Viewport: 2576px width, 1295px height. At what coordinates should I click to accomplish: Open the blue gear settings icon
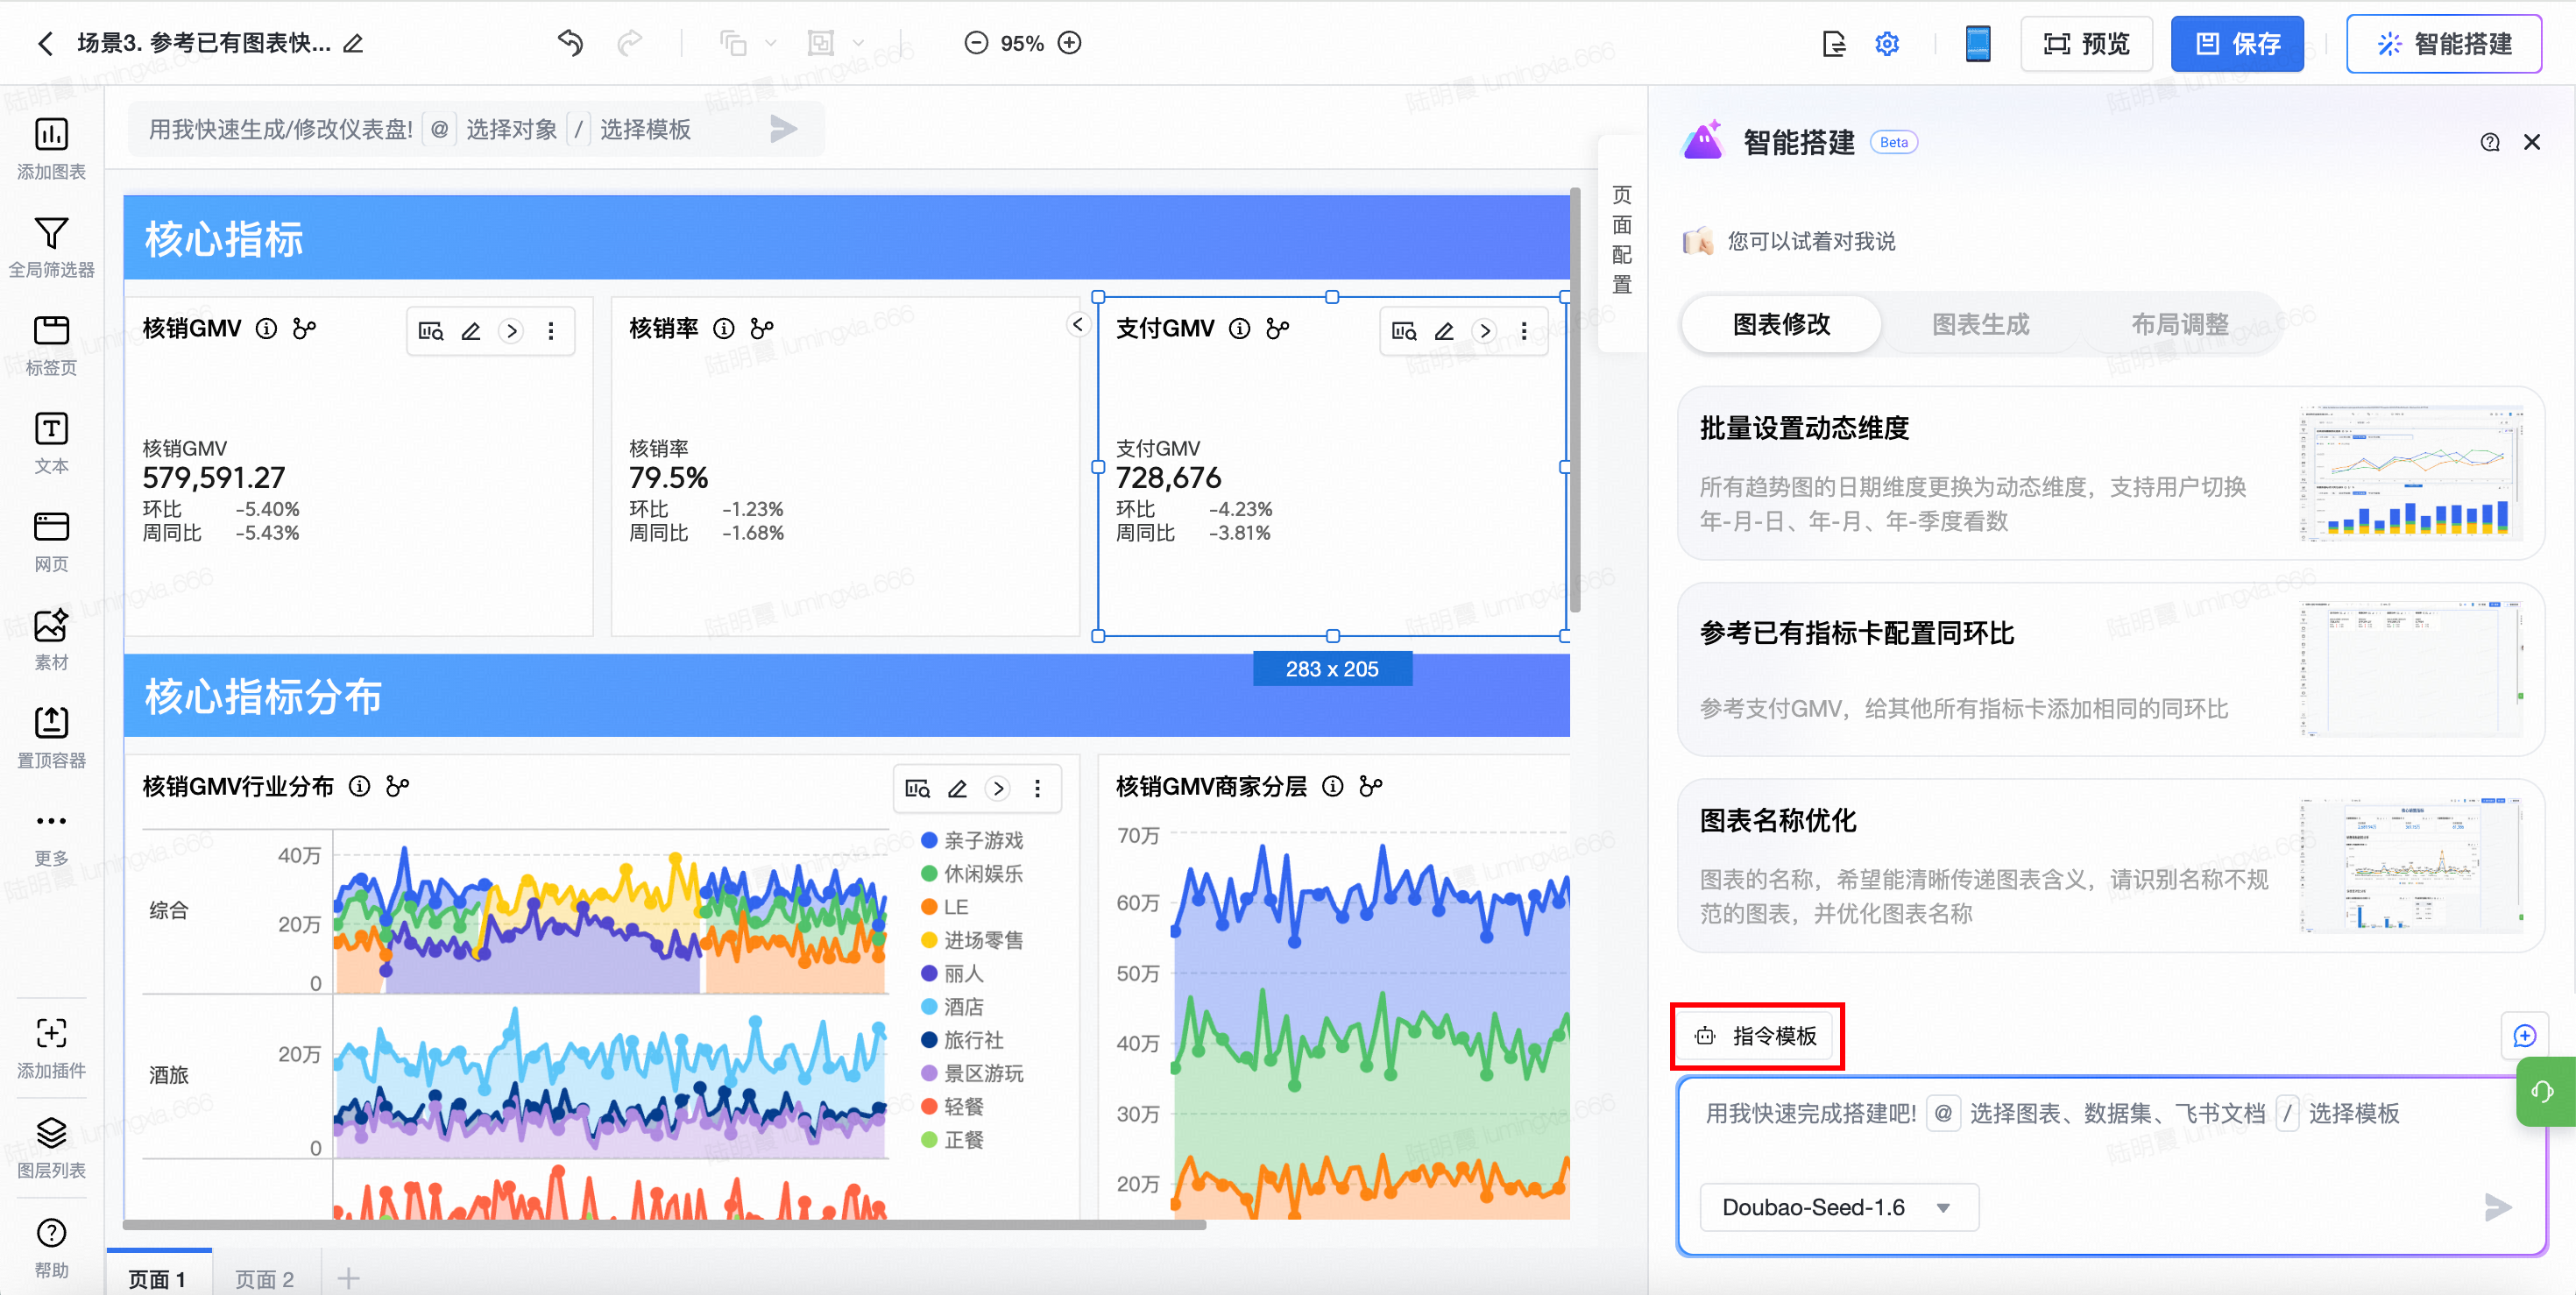click(1886, 43)
